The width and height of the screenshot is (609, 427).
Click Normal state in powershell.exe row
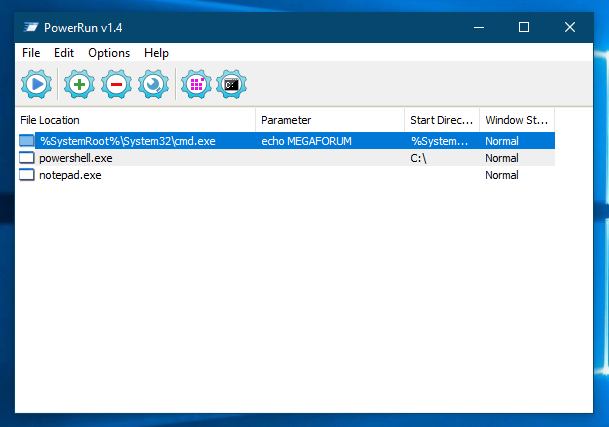(502, 158)
